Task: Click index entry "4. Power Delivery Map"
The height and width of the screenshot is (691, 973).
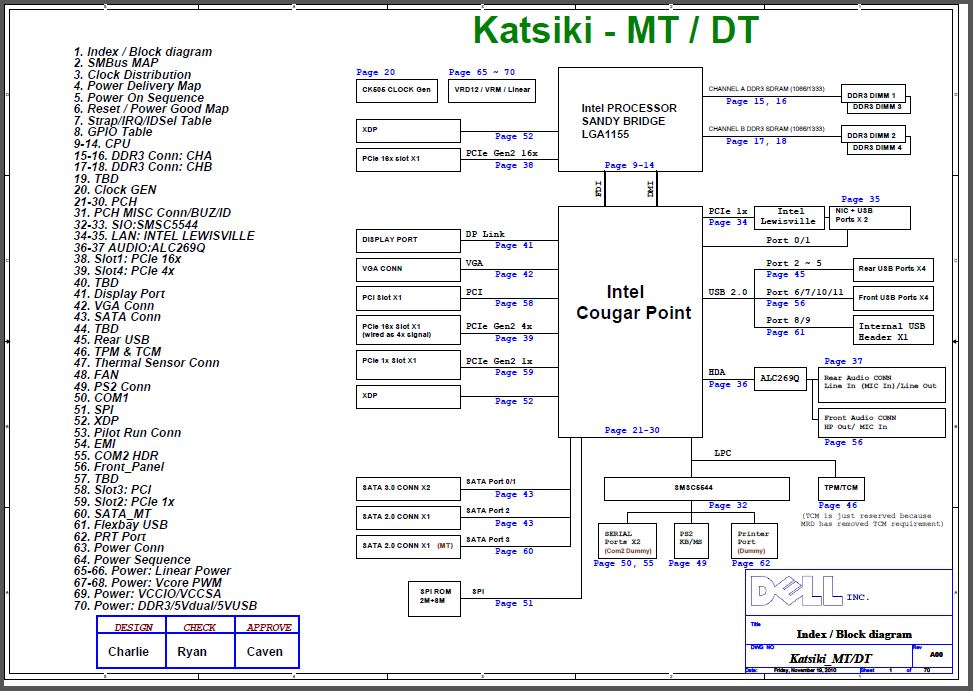Action: tap(137, 86)
